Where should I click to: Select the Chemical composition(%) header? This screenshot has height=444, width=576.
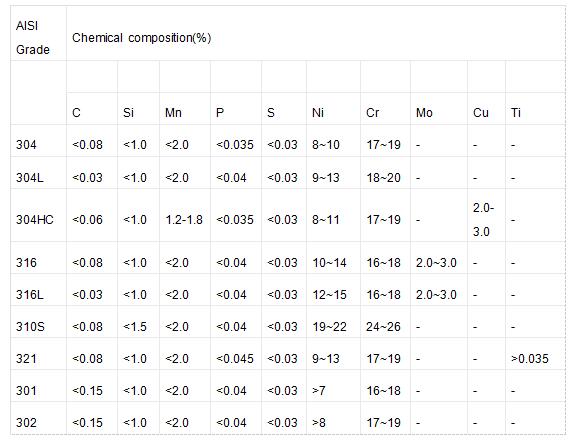click(141, 38)
